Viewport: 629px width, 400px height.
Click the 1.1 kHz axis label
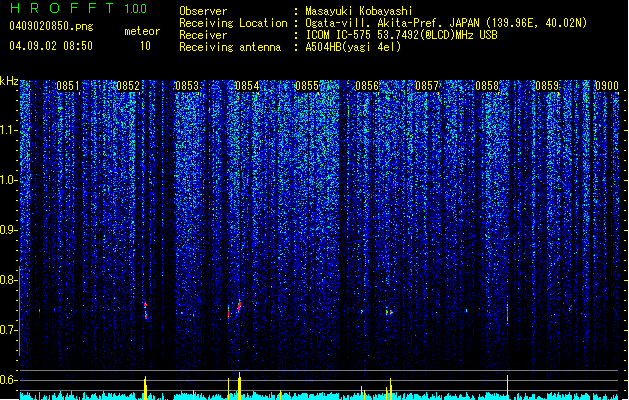[9, 131]
